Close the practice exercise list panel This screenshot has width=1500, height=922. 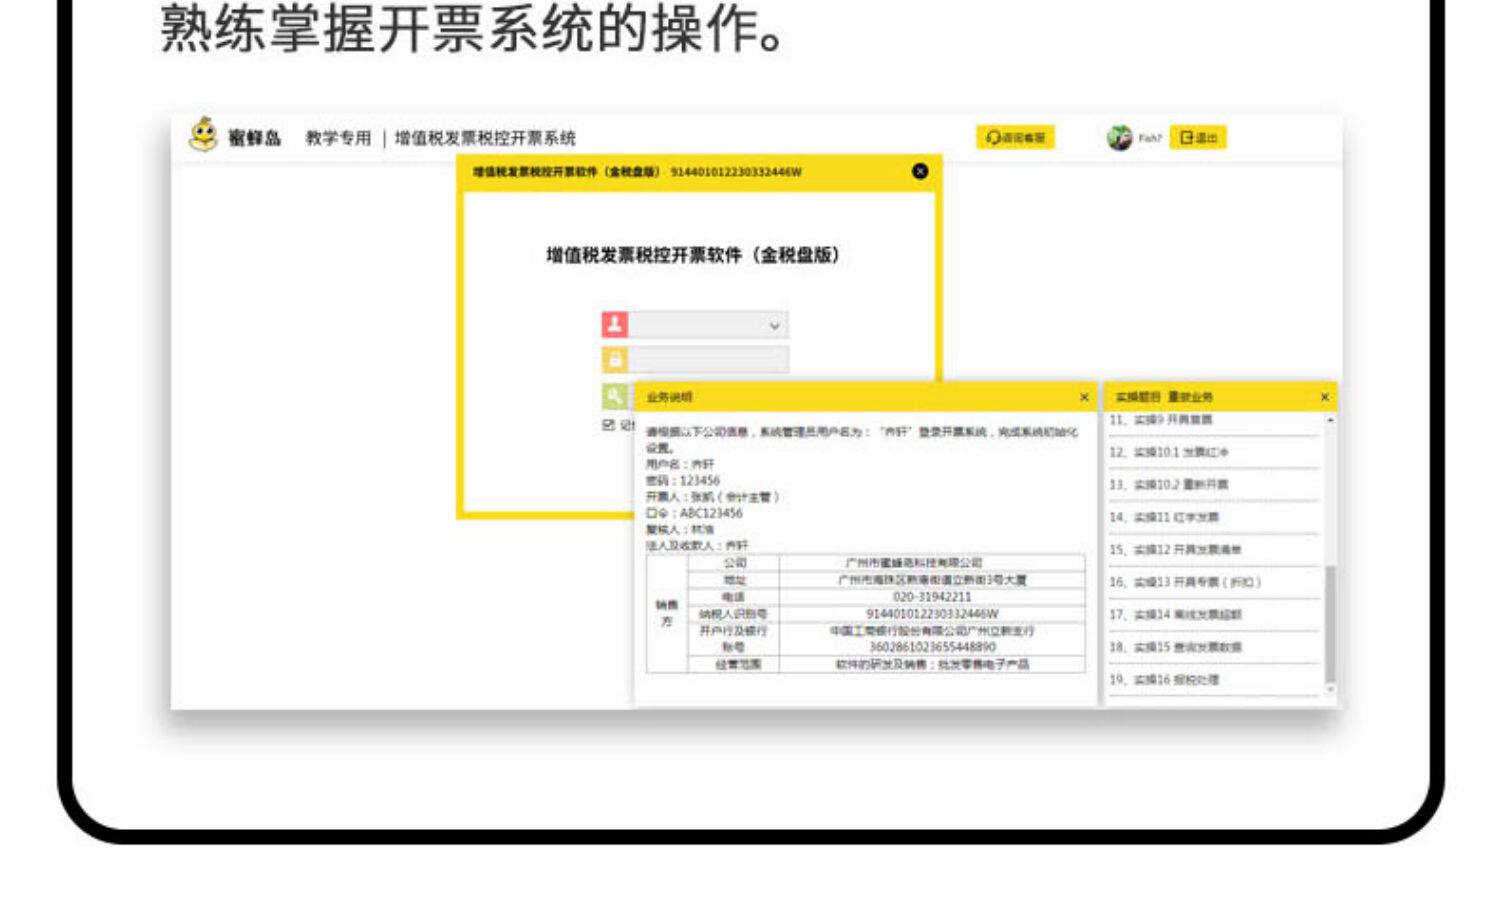[1325, 397]
